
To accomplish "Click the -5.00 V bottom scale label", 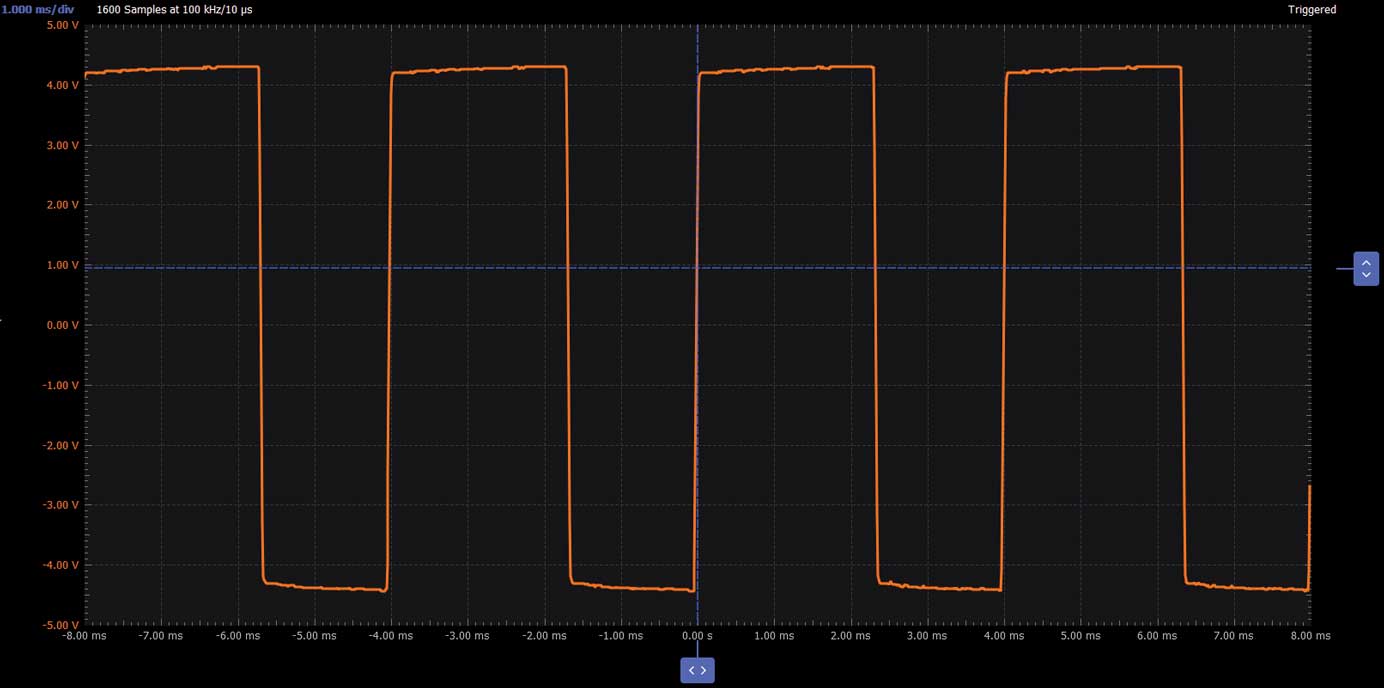I will (x=60, y=624).
